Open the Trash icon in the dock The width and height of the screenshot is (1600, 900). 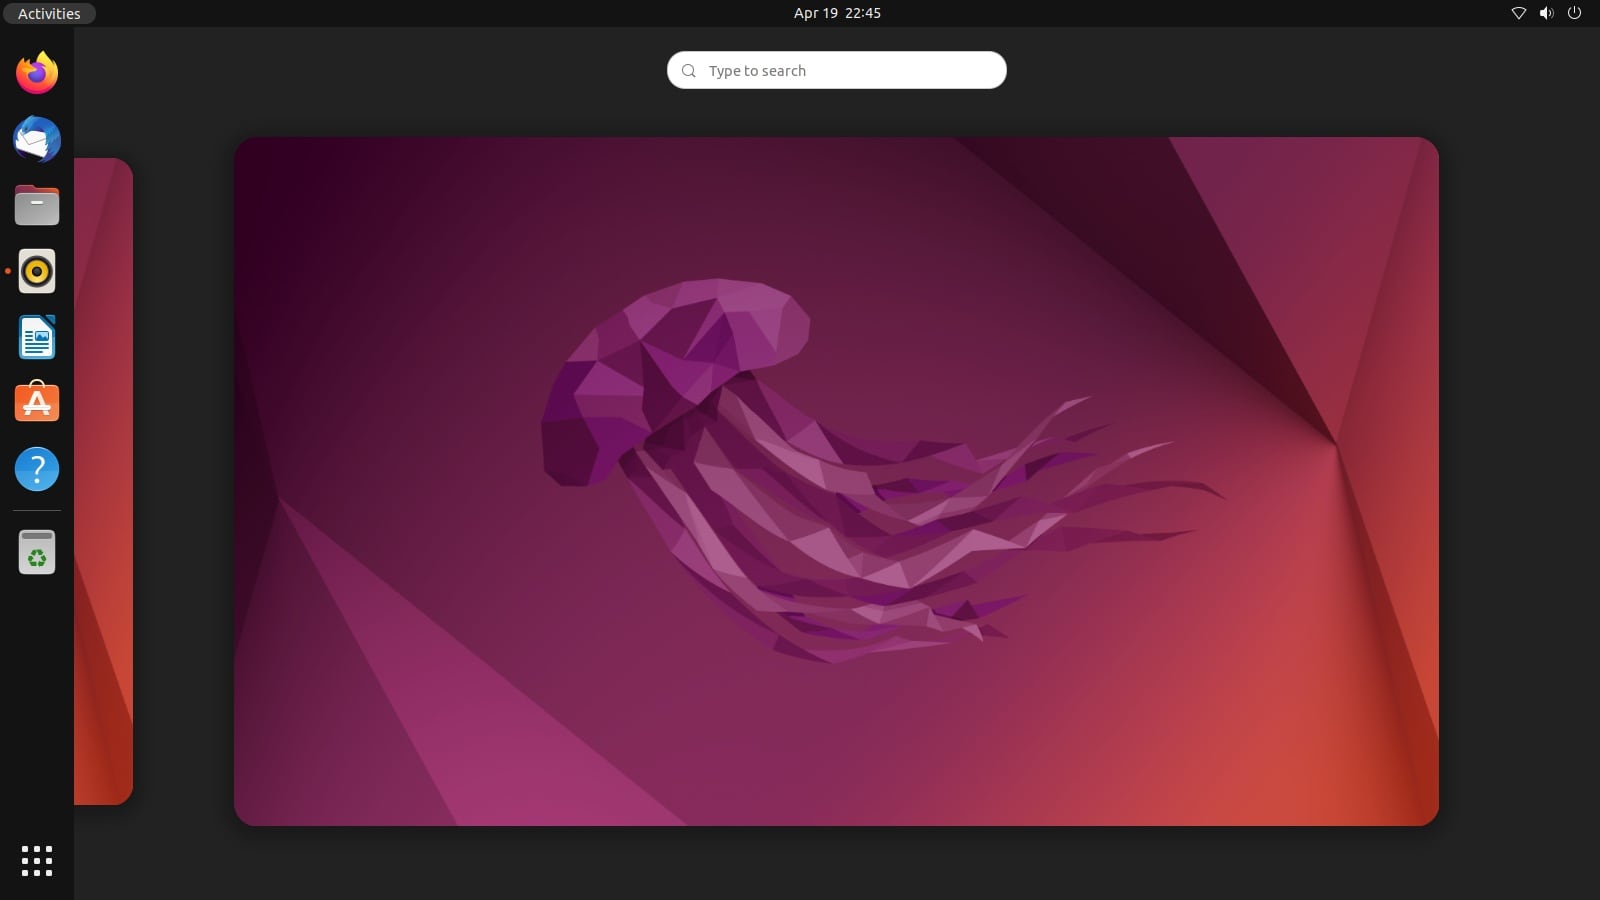point(36,551)
